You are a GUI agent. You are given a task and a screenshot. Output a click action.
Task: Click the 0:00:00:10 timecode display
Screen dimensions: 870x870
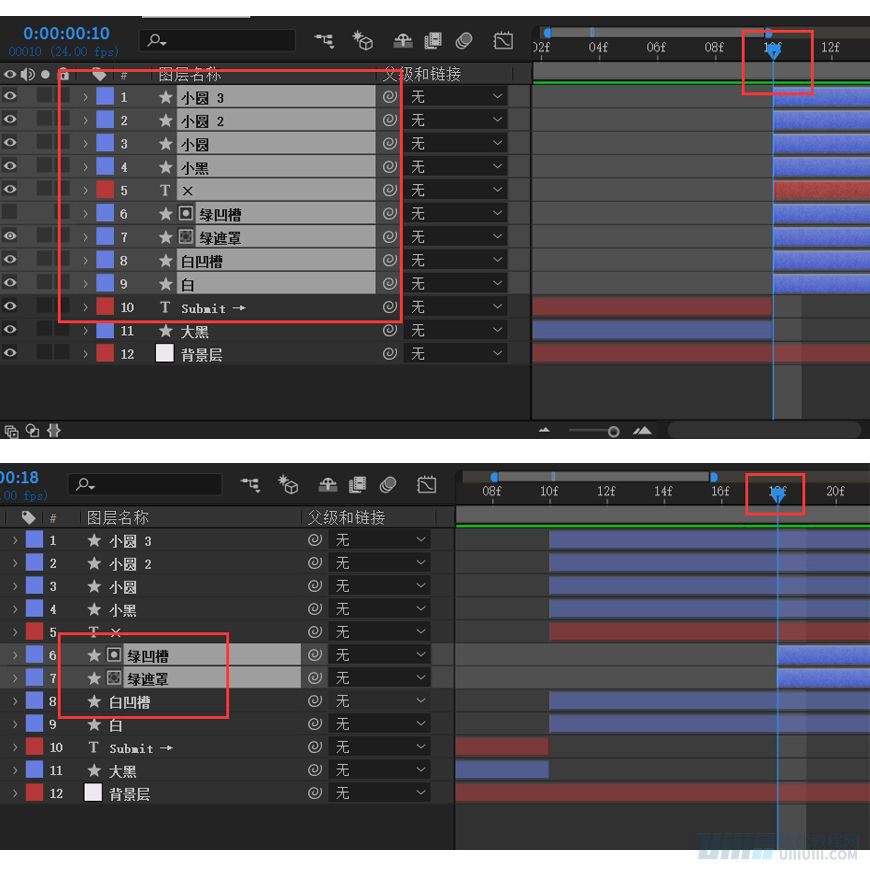click(66, 33)
